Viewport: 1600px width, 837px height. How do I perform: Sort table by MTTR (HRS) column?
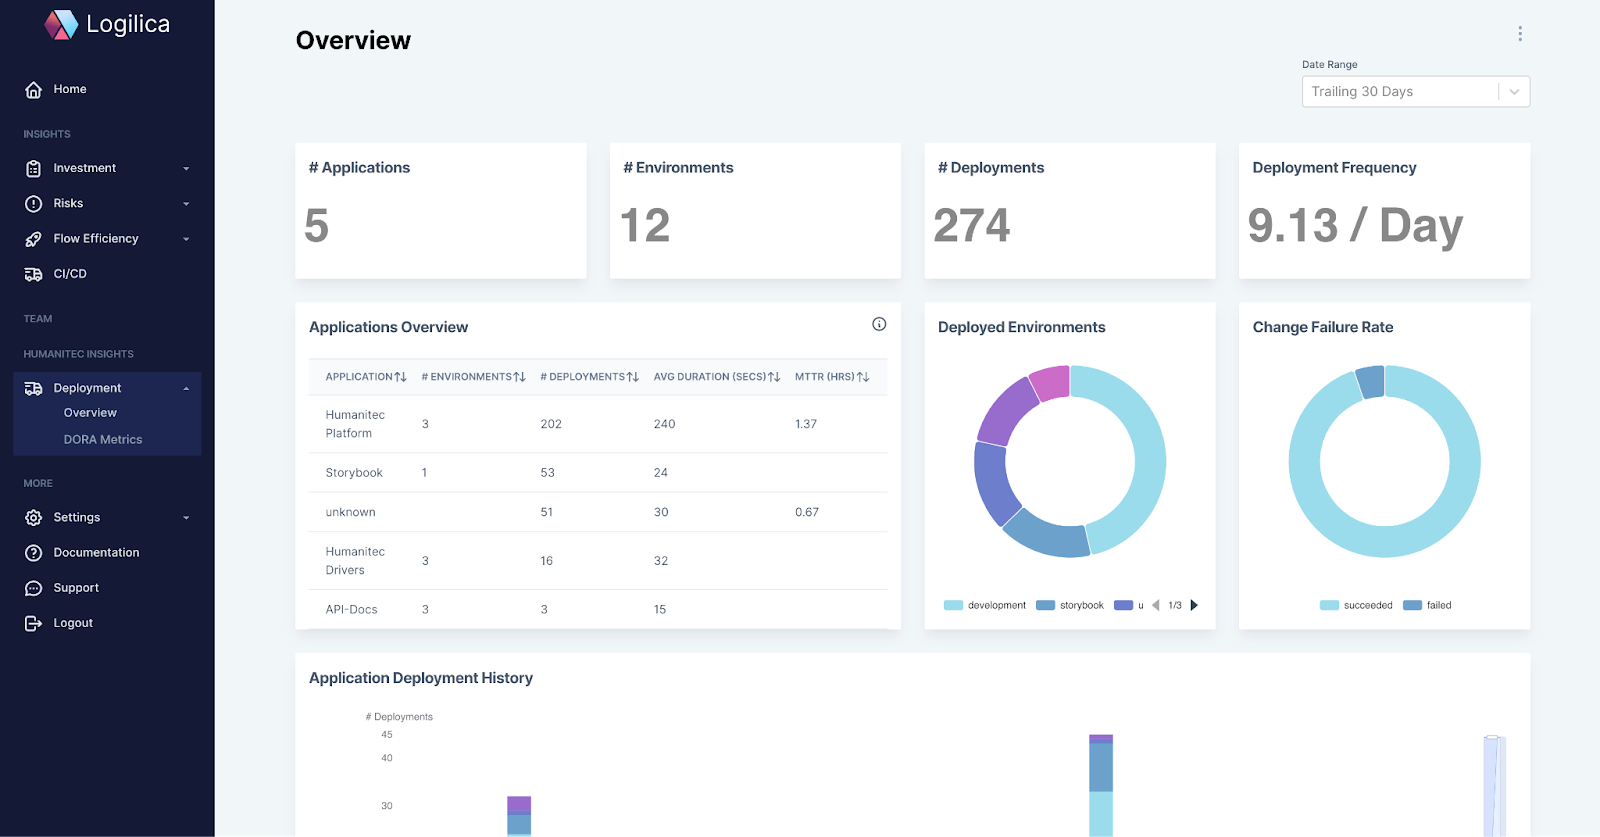point(831,377)
